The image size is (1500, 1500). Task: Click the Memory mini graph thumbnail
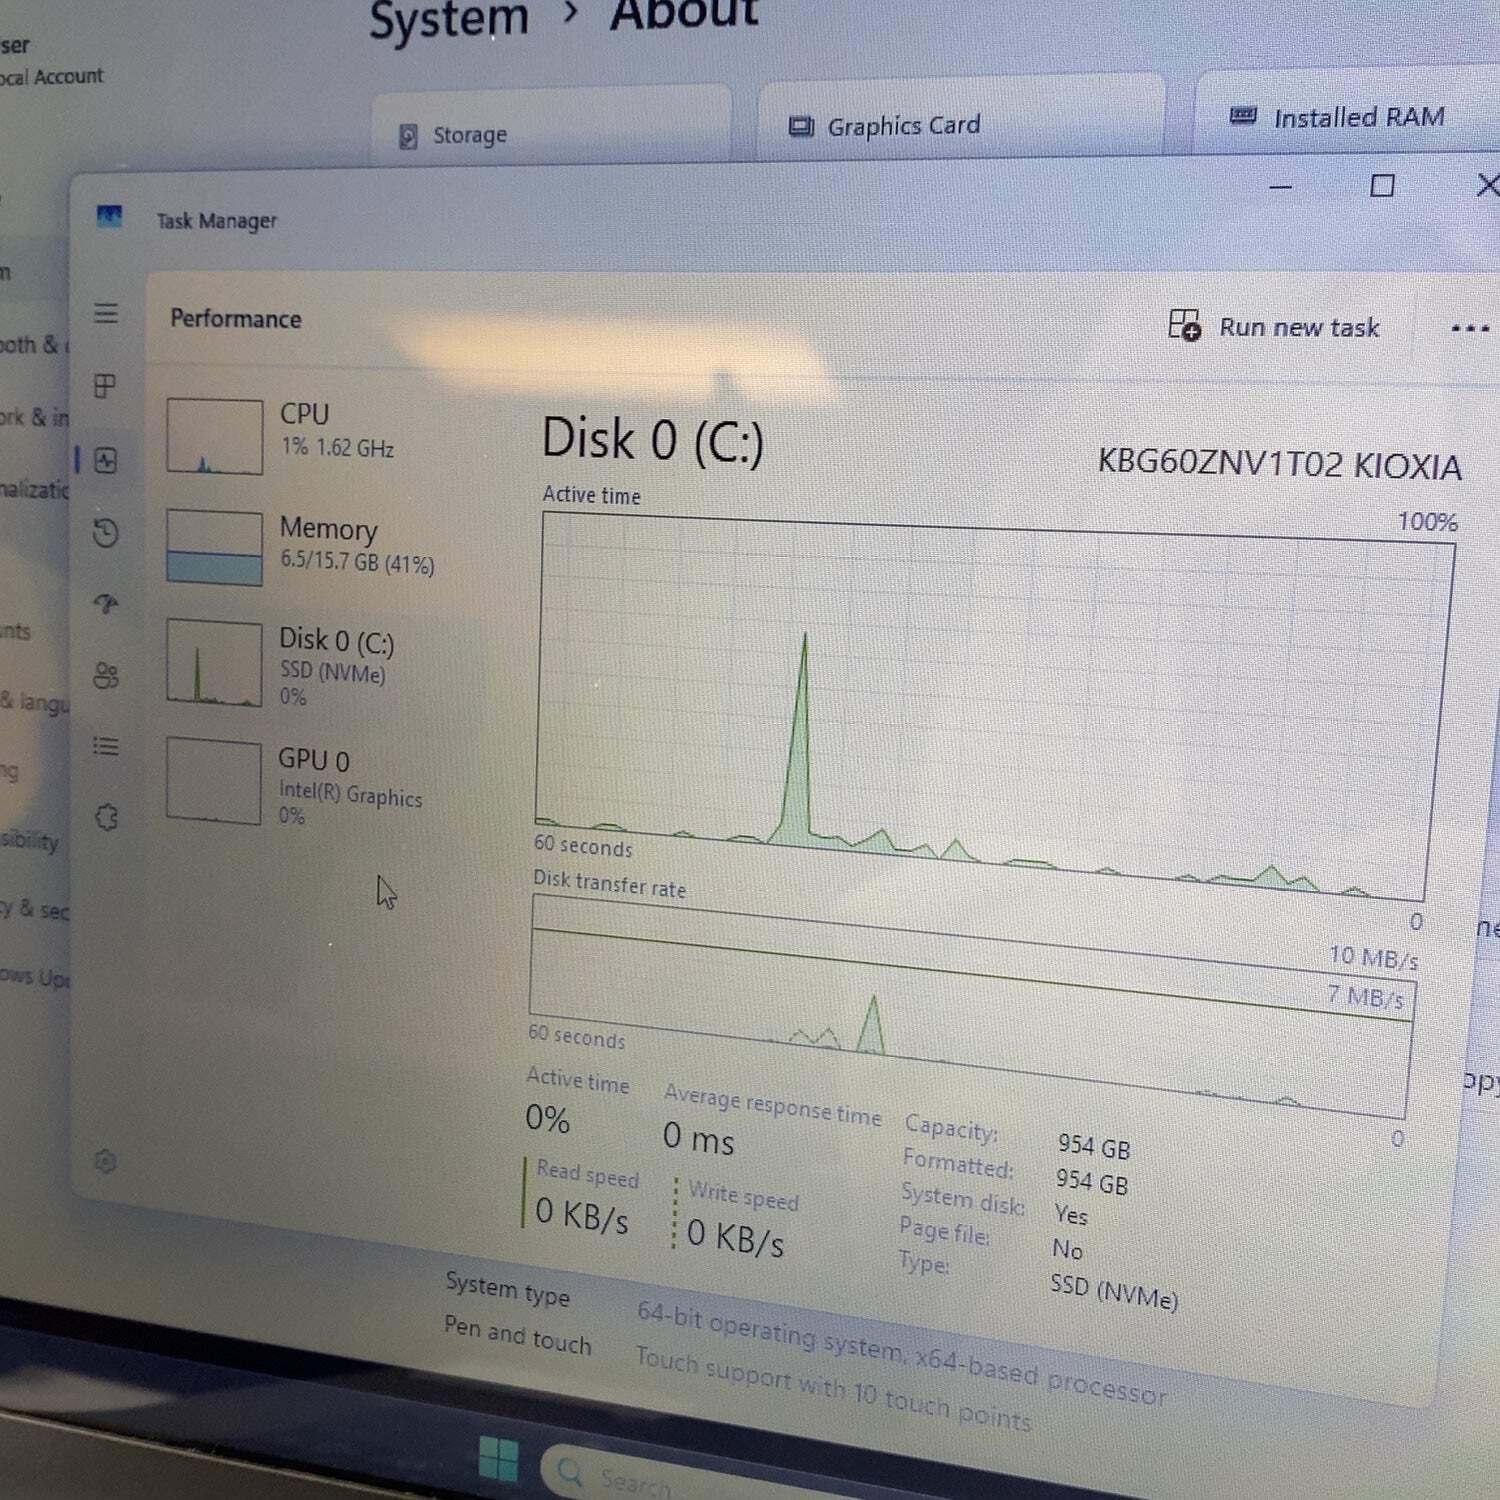[215, 548]
